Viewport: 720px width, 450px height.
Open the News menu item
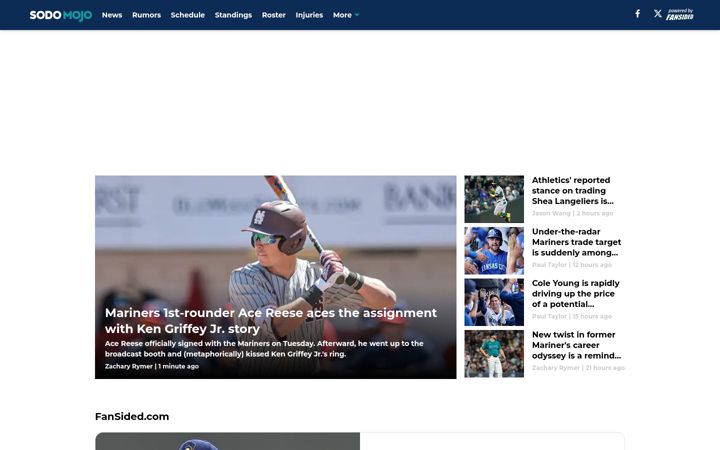pyautogui.click(x=112, y=15)
